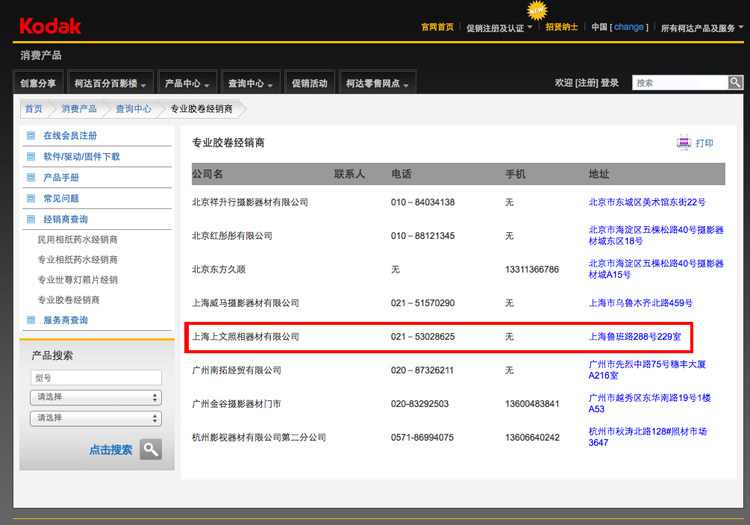Click 消费产品 in the breadcrumb
750x525 pixels.
coord(79,109)
